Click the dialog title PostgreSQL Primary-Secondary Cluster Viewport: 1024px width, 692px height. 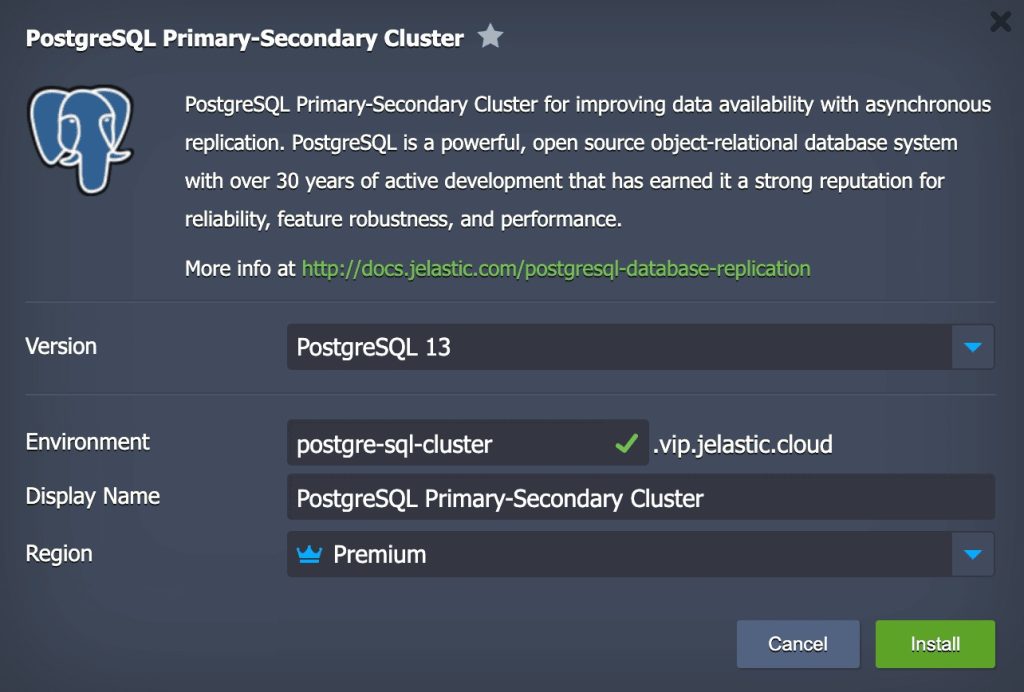pos(245,38)
